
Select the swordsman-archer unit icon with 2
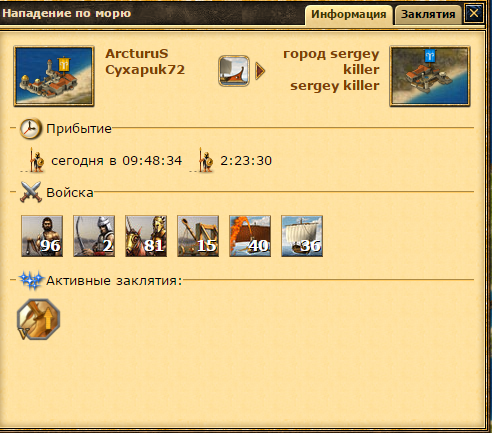coord(94,236)
